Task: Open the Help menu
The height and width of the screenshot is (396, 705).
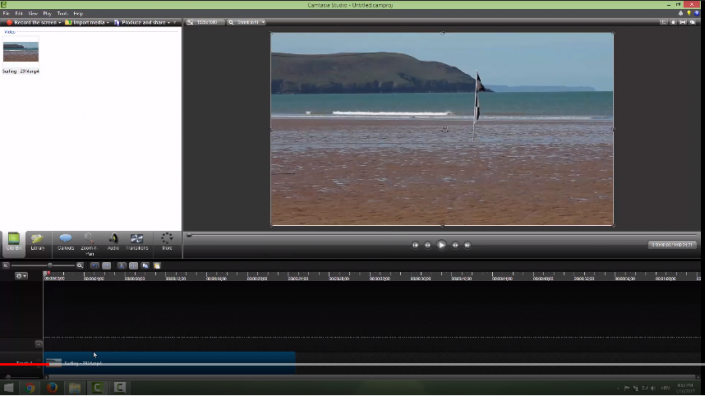Action: (78, 13)
